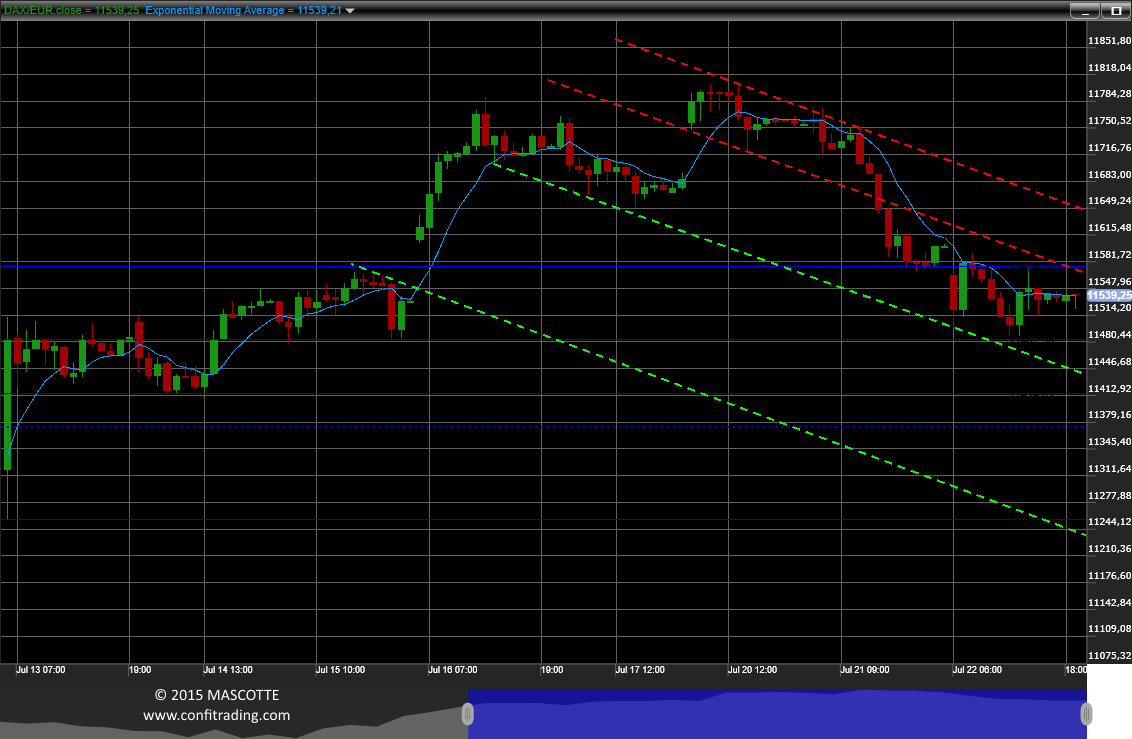Select the Exponential Moving Average legend label

243,10
